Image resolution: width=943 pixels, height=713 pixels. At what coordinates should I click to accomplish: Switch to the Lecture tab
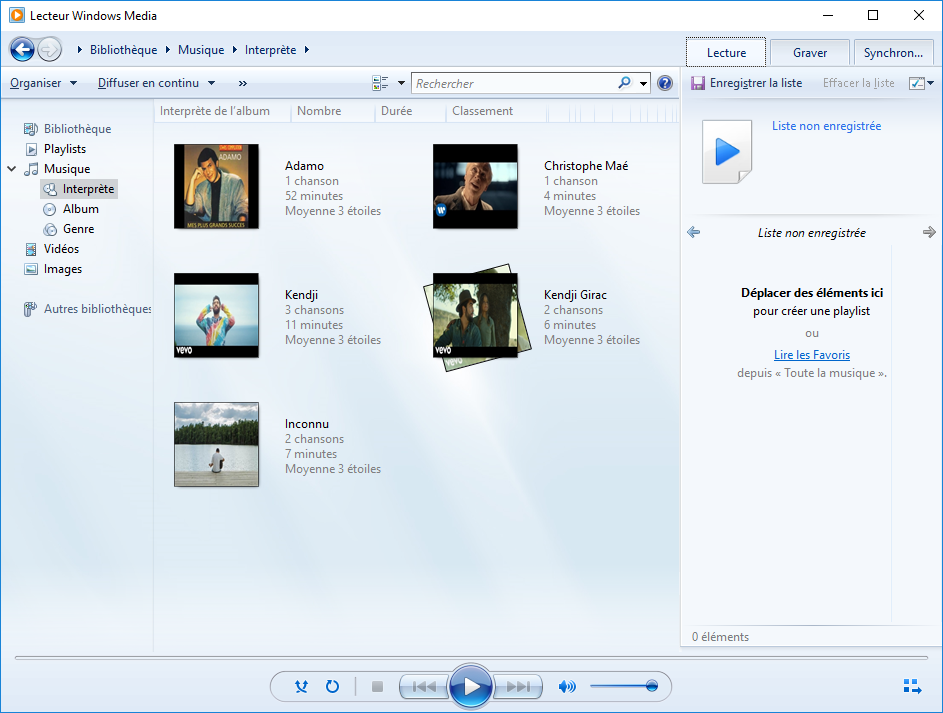tap(726, 52)
